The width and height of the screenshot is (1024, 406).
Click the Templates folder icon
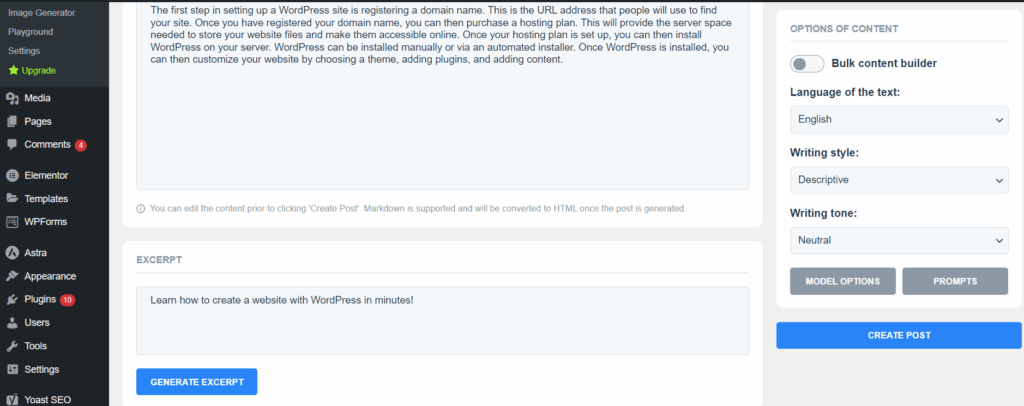tap(12, 198)
